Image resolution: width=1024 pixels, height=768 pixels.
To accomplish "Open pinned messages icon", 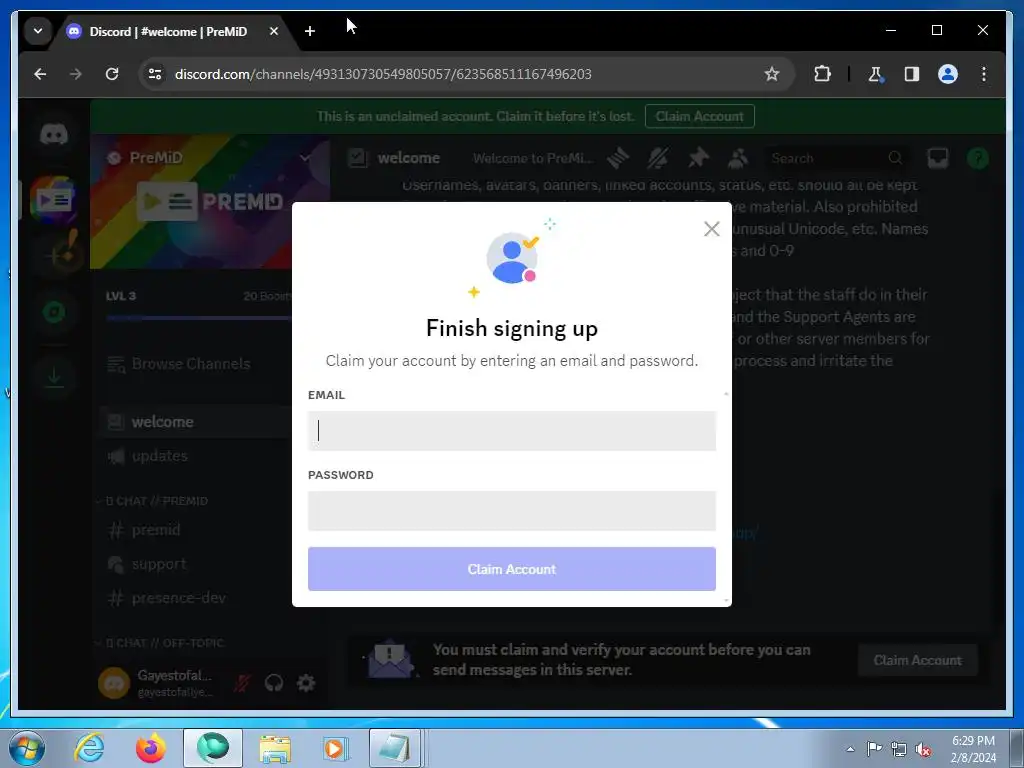I will 698,158.
